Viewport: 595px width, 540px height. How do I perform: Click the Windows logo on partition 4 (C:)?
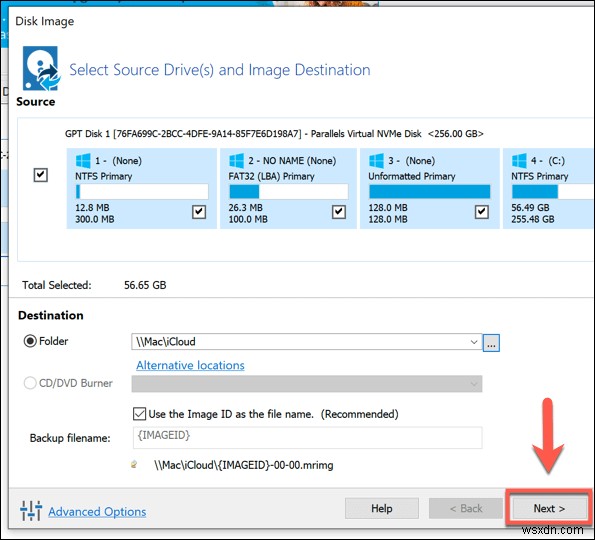click(x=519, y=161)
